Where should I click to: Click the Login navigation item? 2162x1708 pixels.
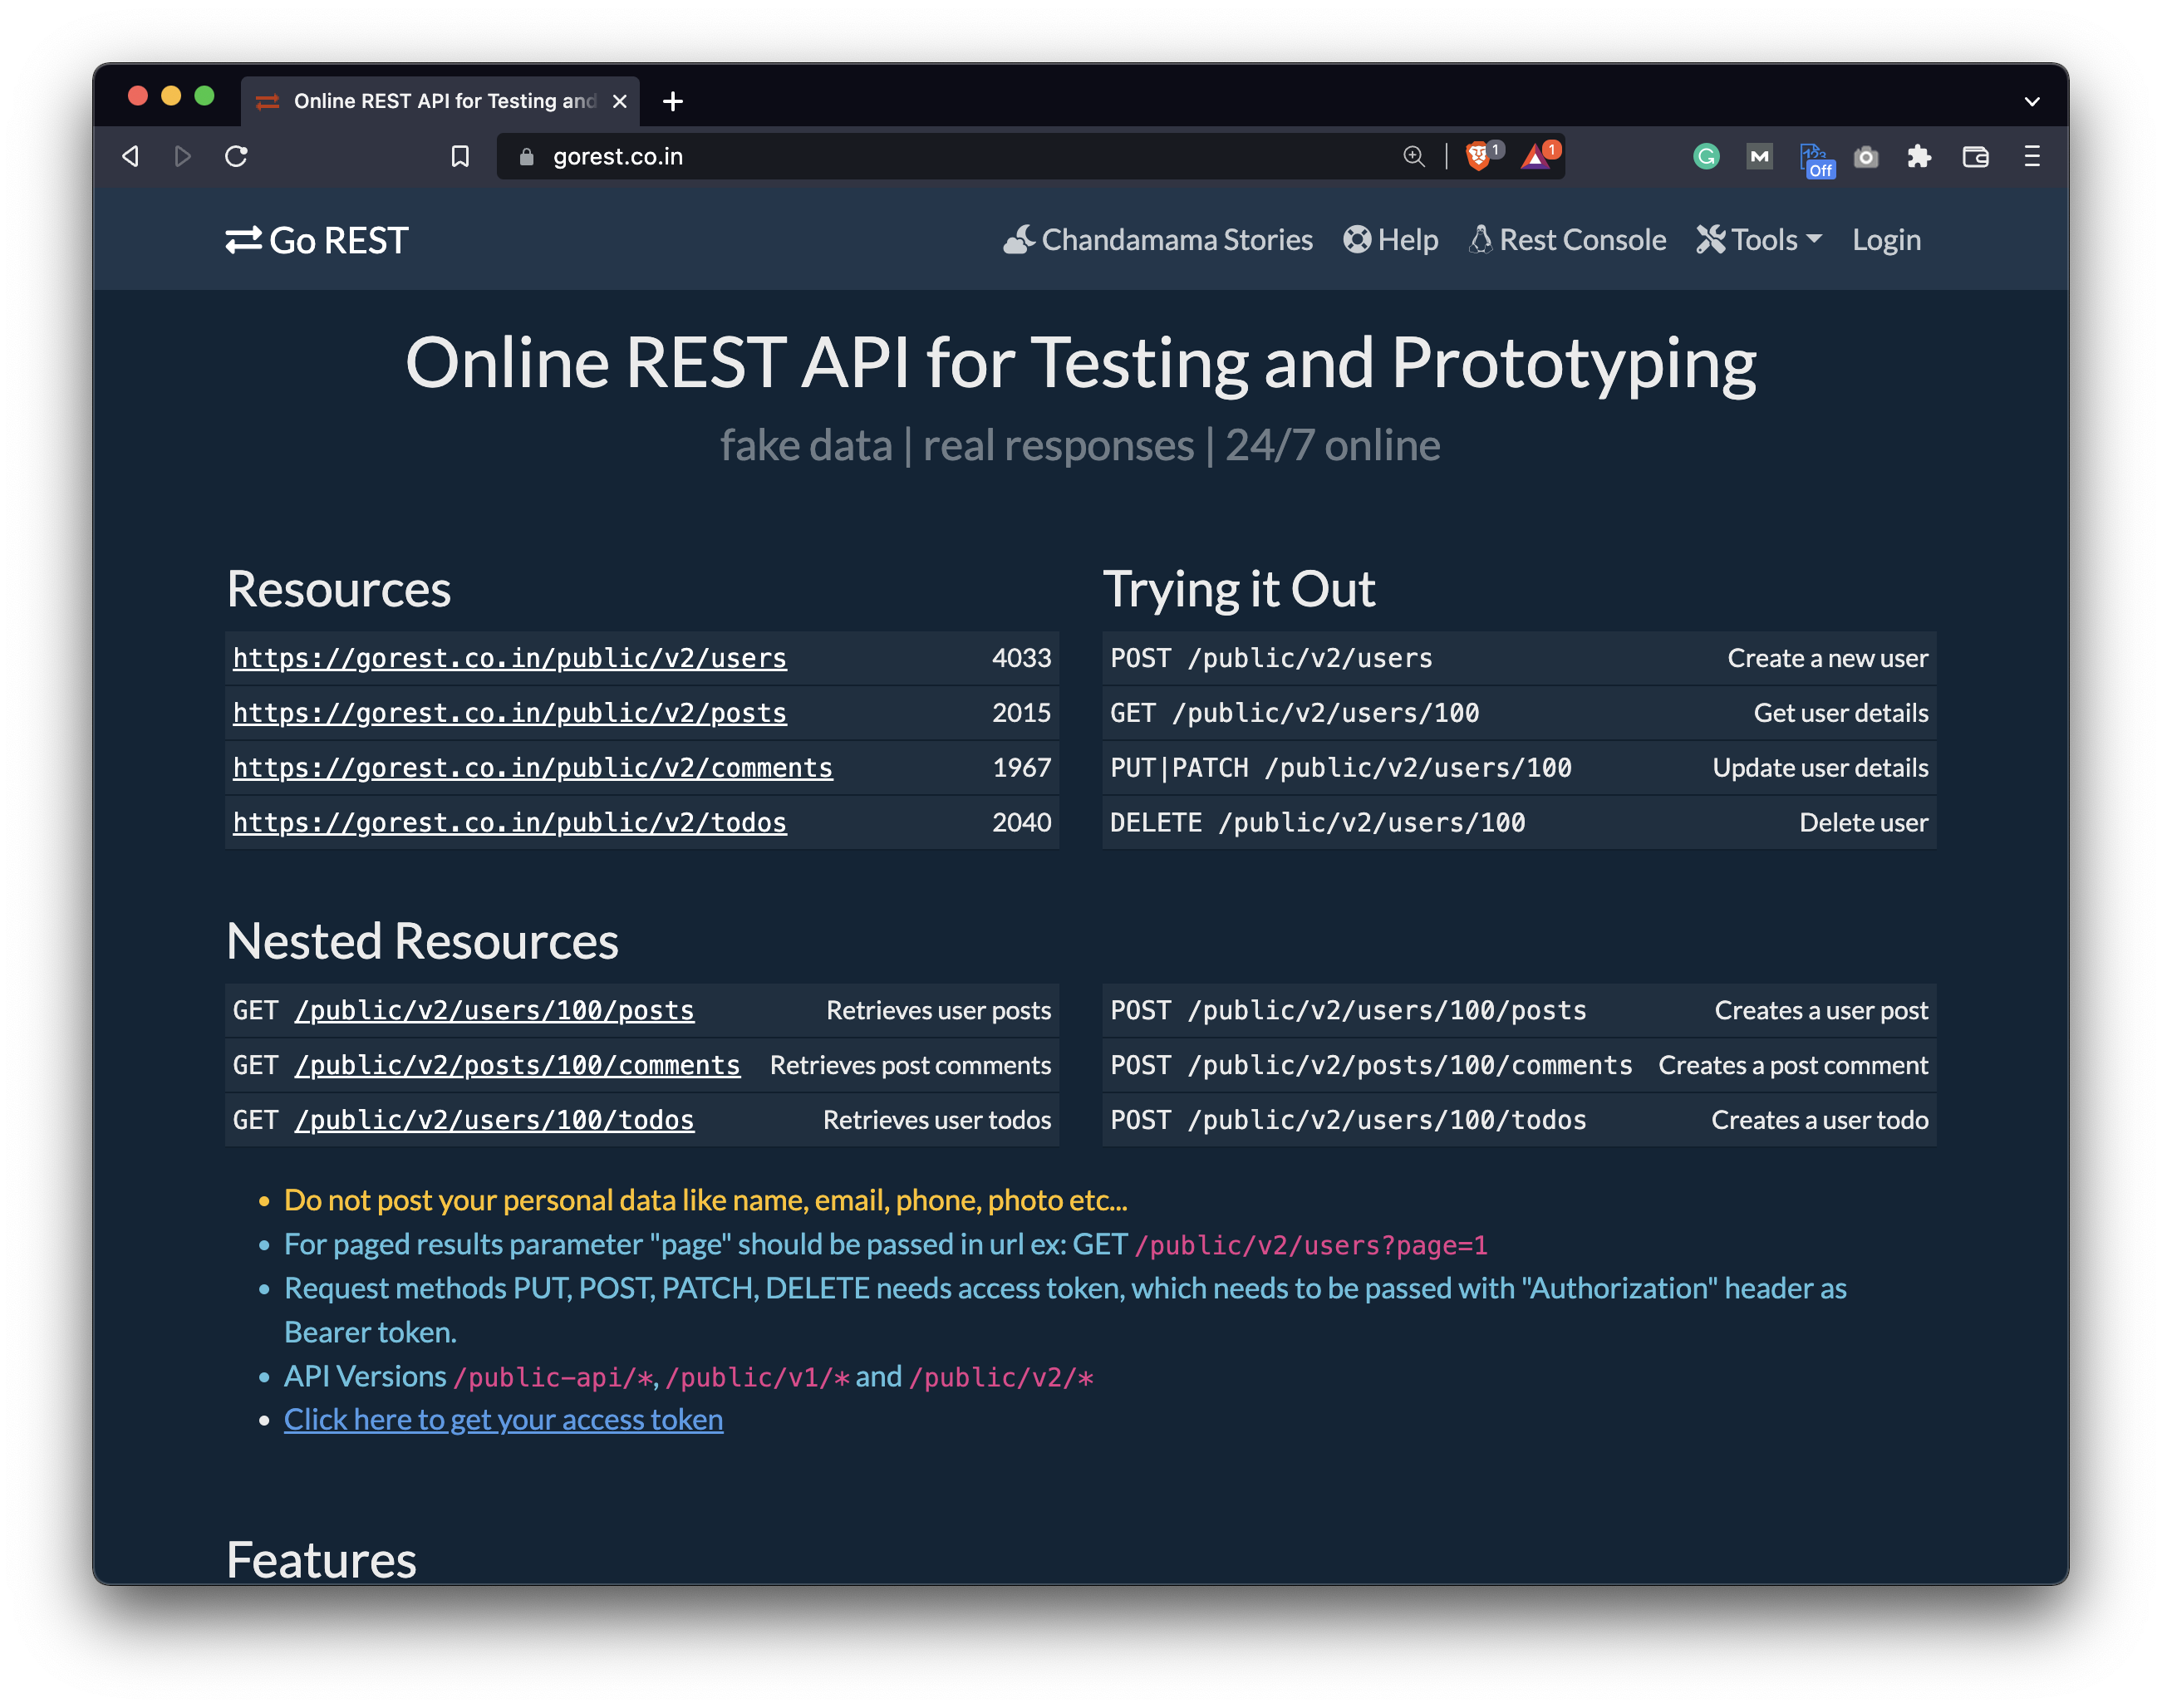1886,239
